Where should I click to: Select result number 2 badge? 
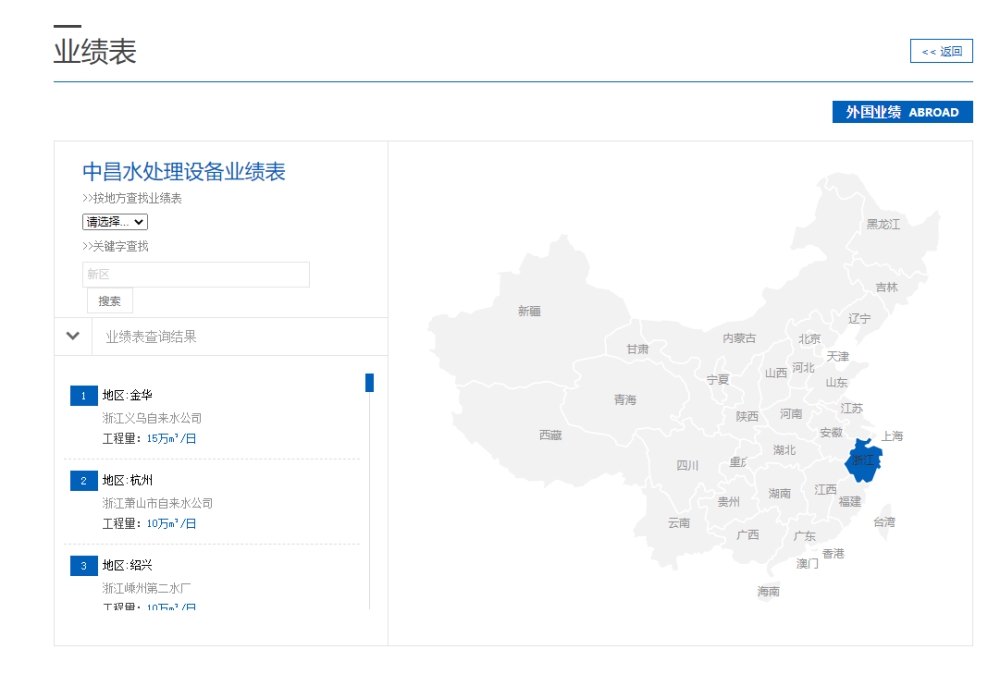pos(84,481)
